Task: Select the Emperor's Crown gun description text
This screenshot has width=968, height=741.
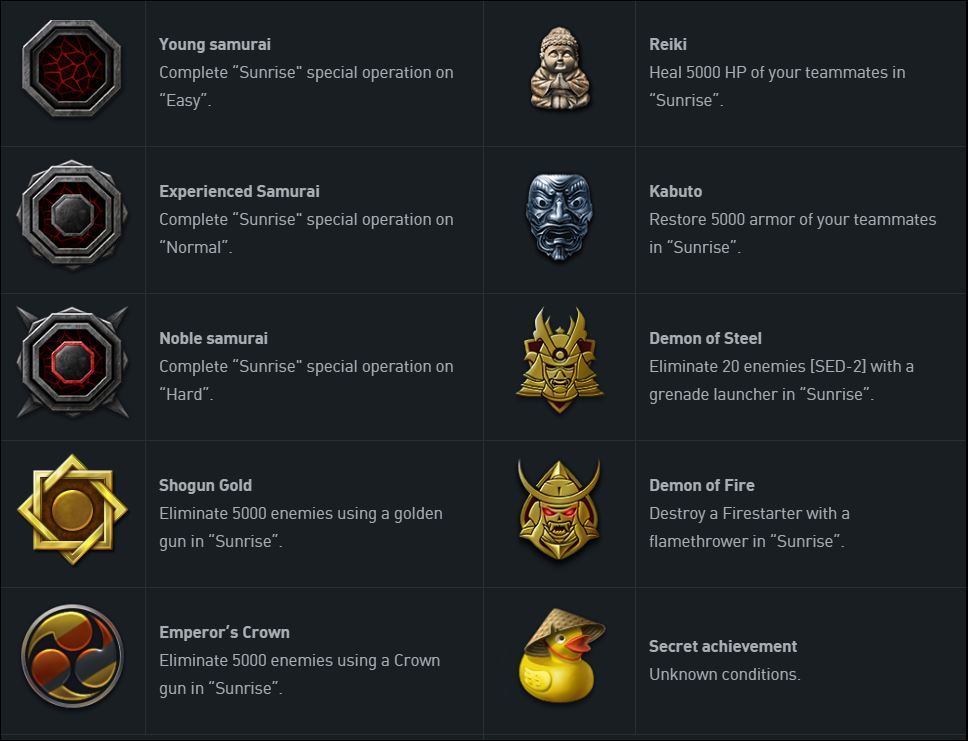Action: click(x=299, y=674)
